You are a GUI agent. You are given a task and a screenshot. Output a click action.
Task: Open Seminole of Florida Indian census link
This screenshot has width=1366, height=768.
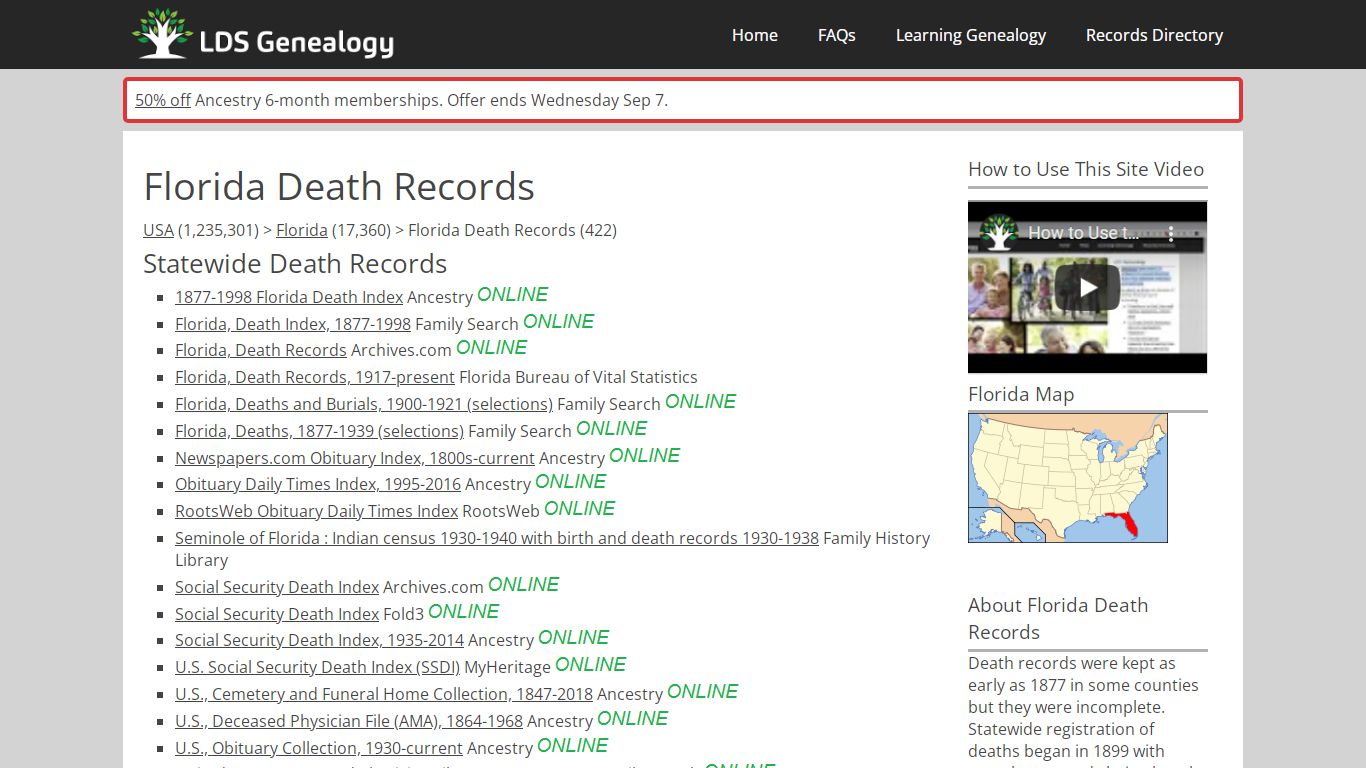497,538
